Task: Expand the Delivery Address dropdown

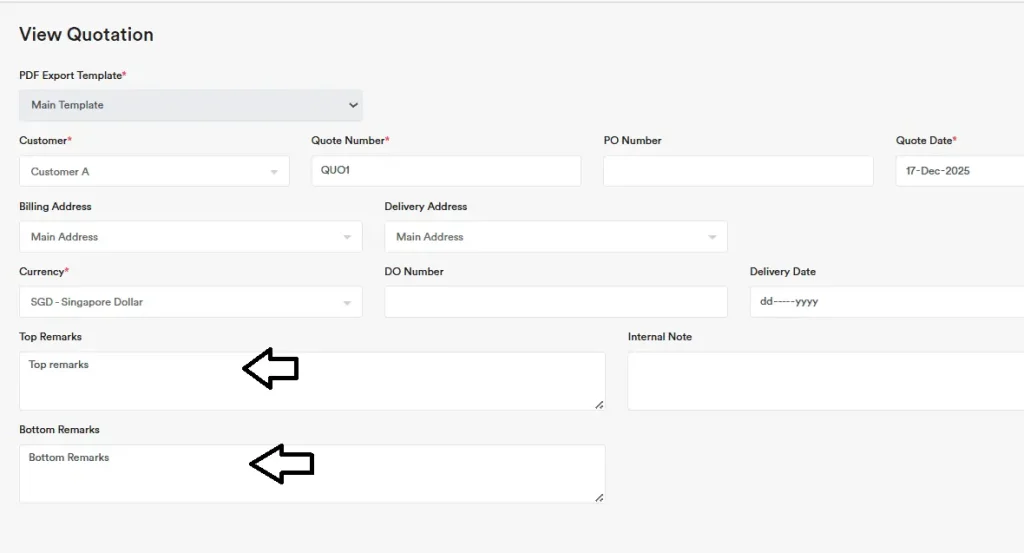Action: [555, 237]
